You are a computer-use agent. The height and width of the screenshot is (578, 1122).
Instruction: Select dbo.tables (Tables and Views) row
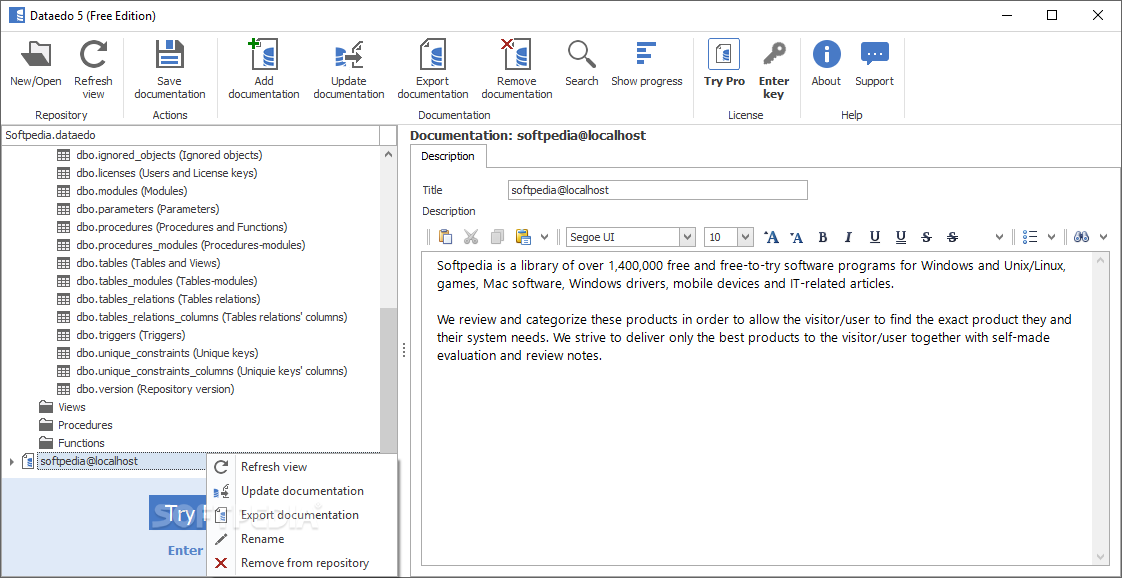click(x=137, y=263)
